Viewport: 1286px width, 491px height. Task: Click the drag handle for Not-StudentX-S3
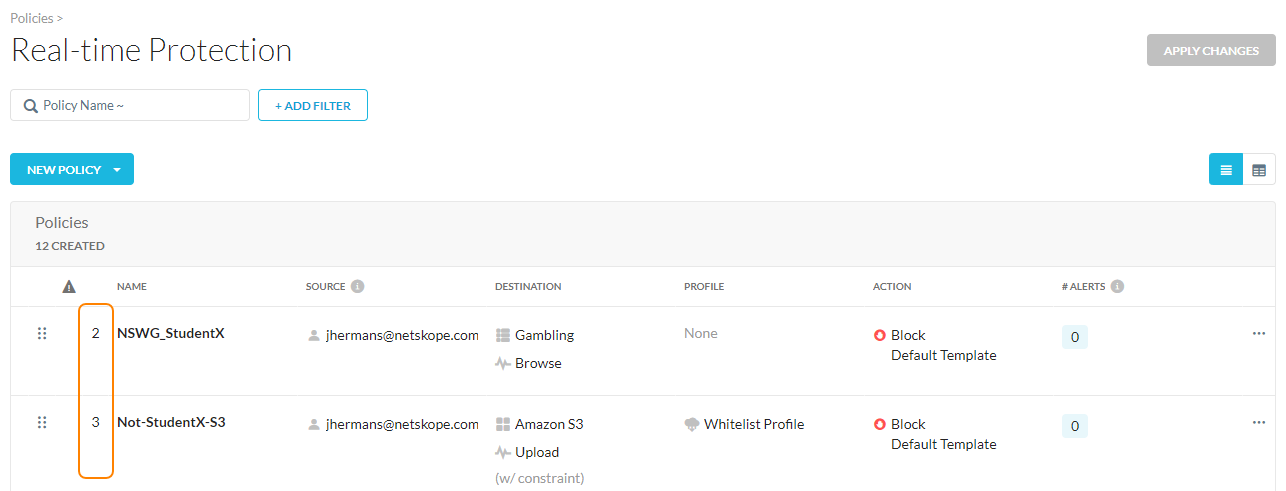point(42,423)
